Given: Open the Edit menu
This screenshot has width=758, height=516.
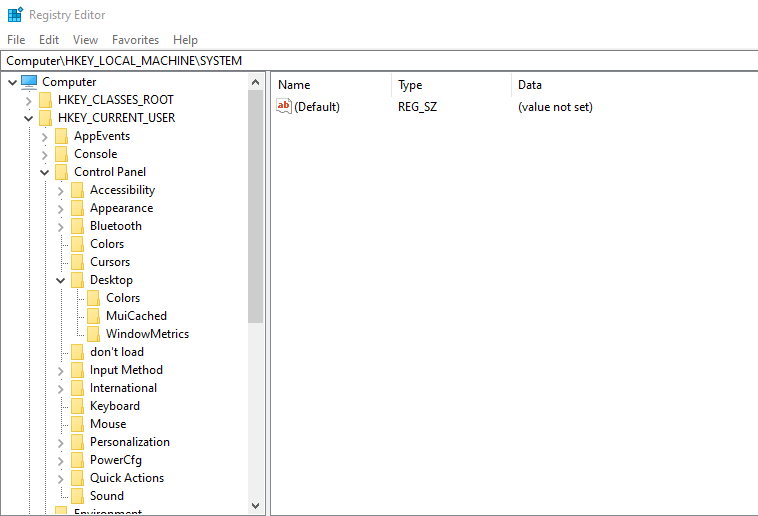Looking at the screenshot, I should pos(49,40).
